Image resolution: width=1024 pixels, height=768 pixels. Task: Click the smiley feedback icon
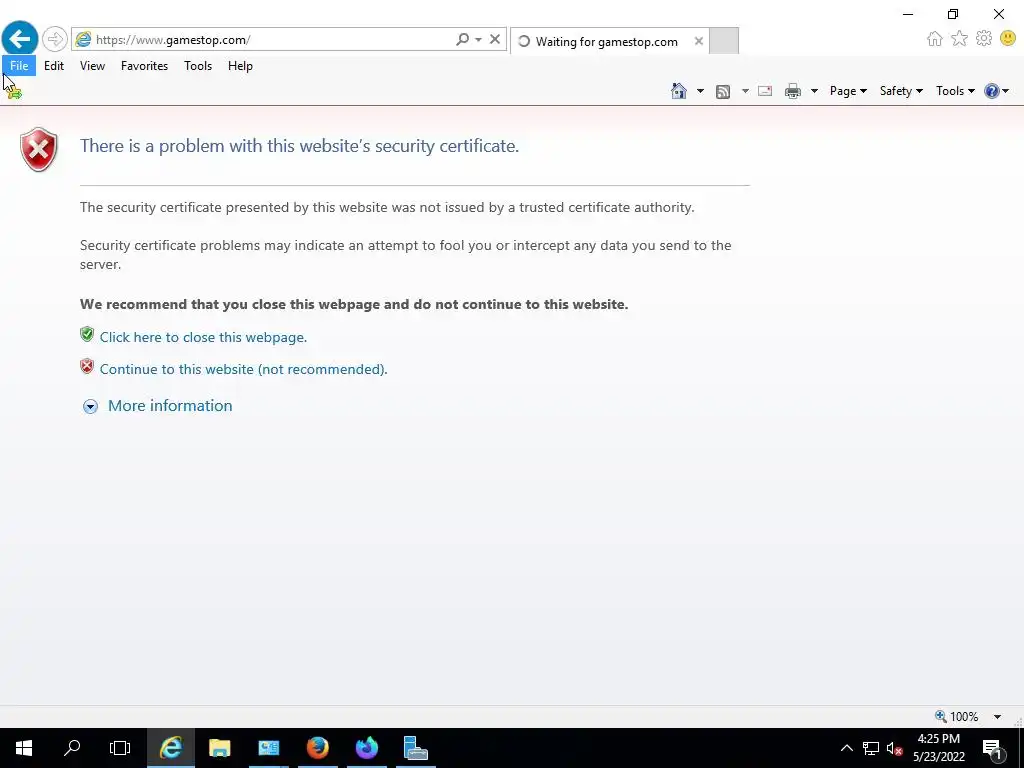click(x=1008, y=39)
